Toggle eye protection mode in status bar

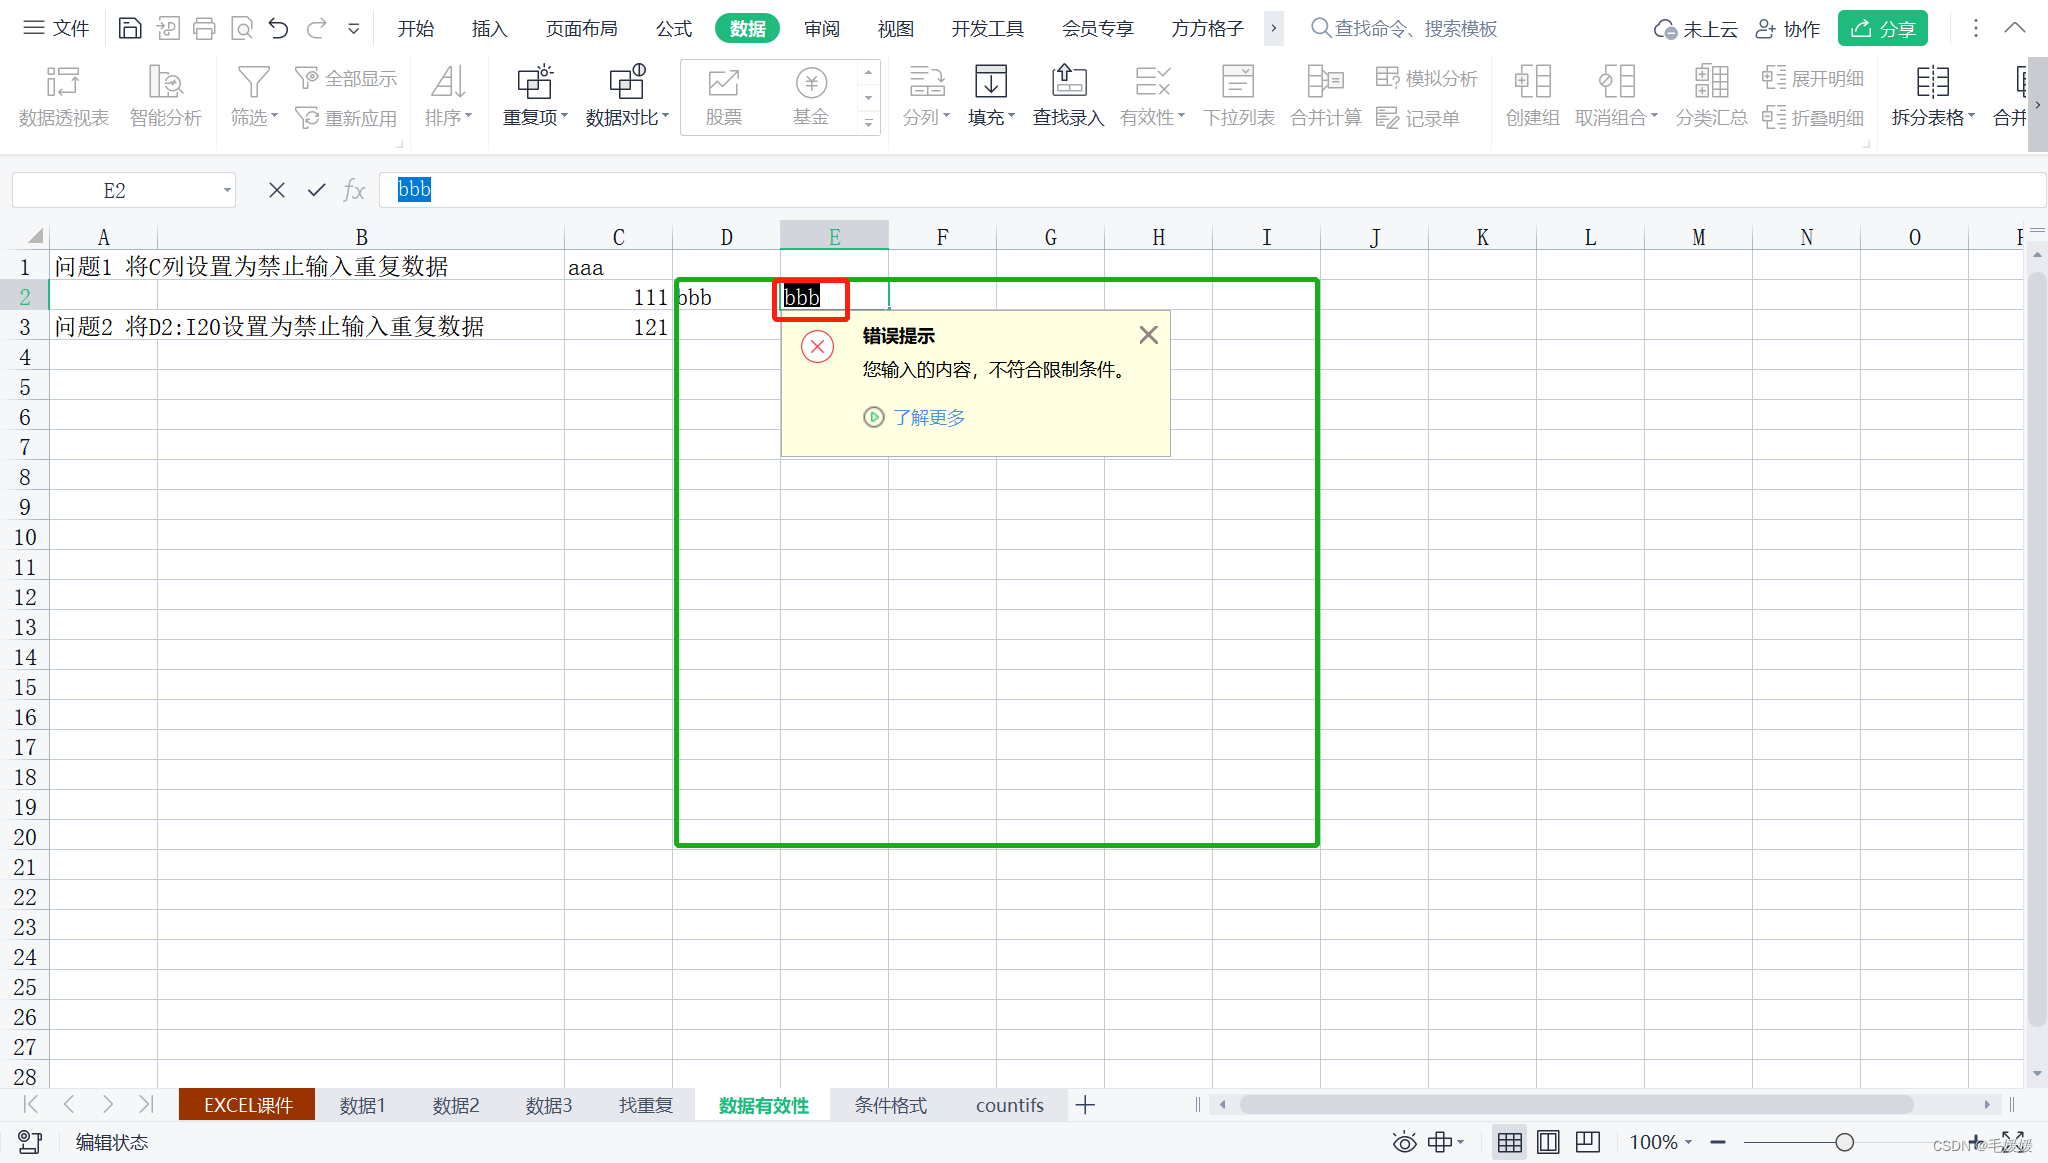tap(1404, 1142)
